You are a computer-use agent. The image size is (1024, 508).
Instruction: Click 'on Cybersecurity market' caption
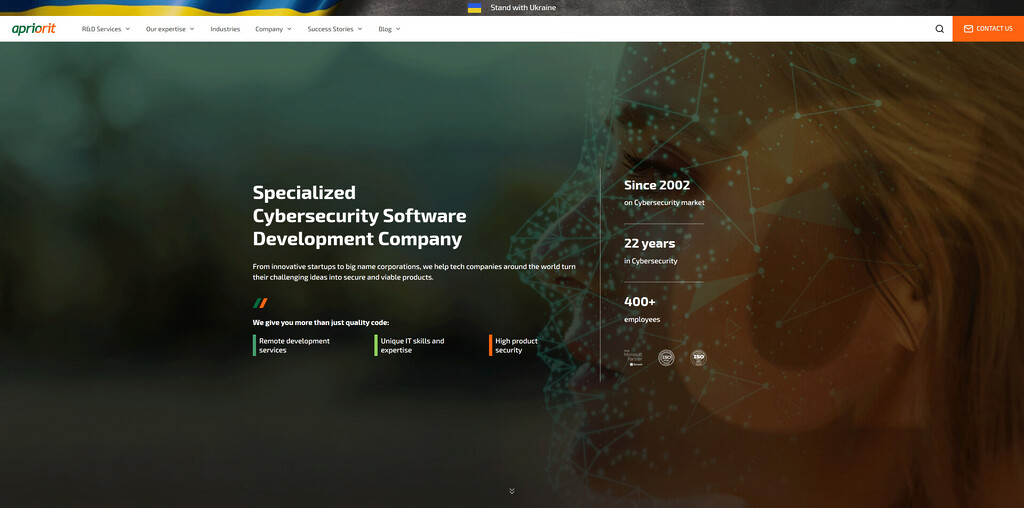664,202
